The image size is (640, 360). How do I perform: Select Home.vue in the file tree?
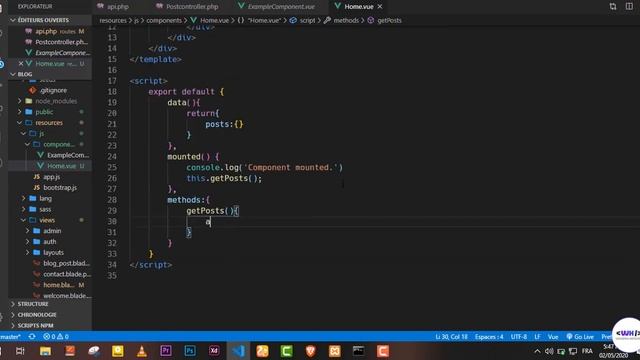point(61,166)
